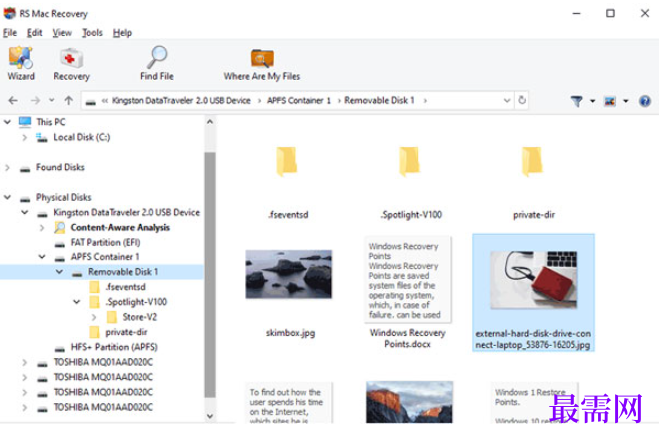Click APFS Container 1 breadcrumb
This screenshot has height=440, width=661.
298,100
